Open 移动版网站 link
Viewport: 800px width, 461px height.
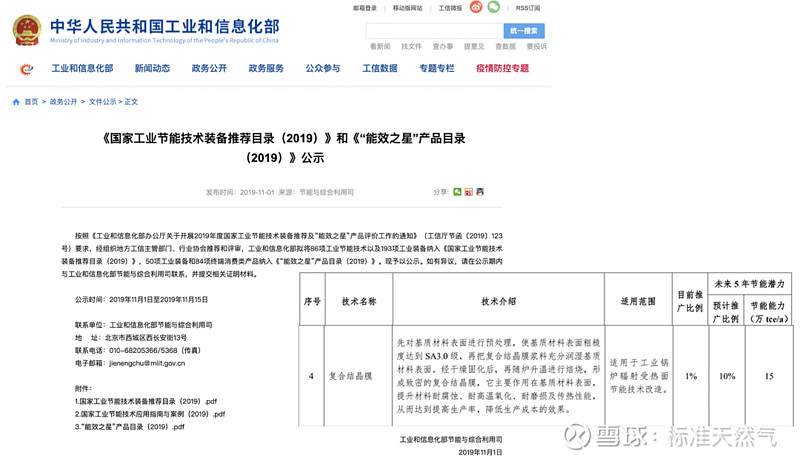tap(408, 8)
